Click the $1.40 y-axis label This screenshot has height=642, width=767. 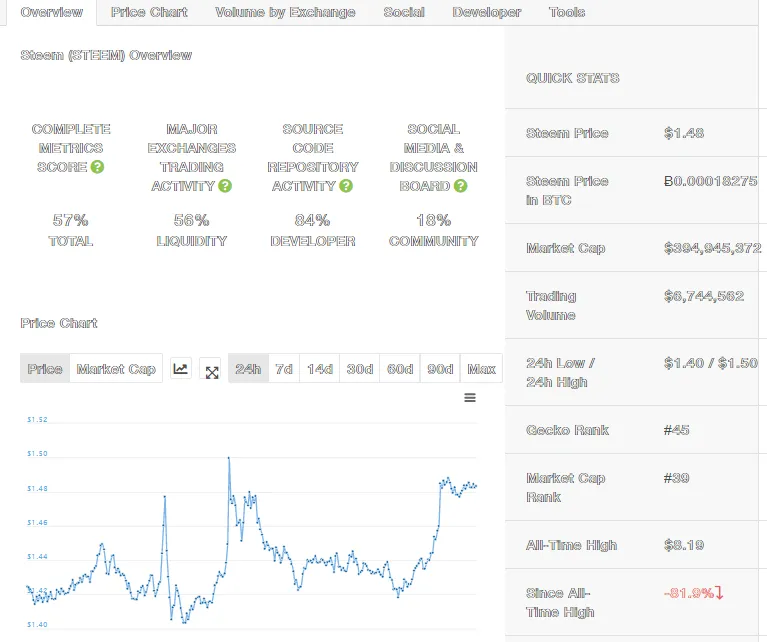(x=37, y=624)
